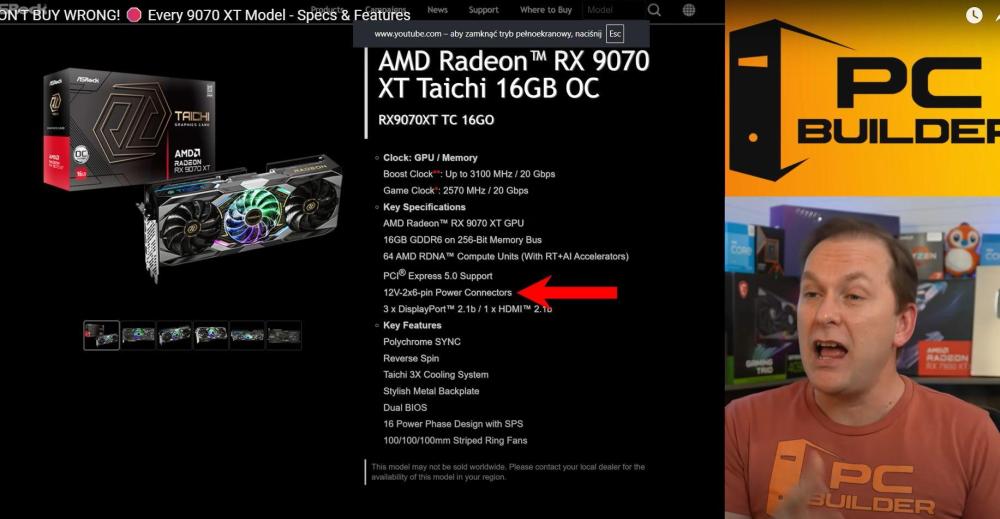Click the Watch Later clock icon
Viewport: 1000px width, 519px height.
point(974,15)
